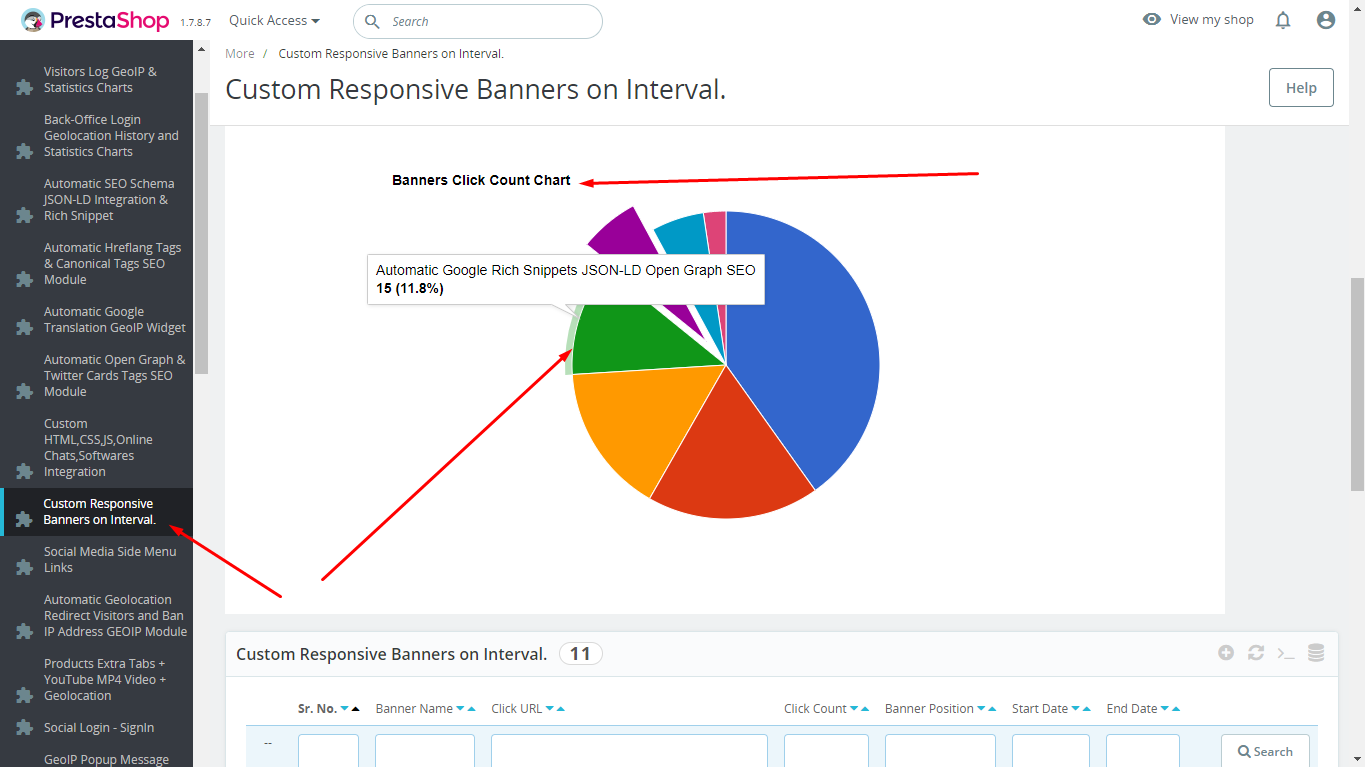Open Social Login - SignIn
Viewport: 1365px width, 767px height.
[x=99, y=728]
